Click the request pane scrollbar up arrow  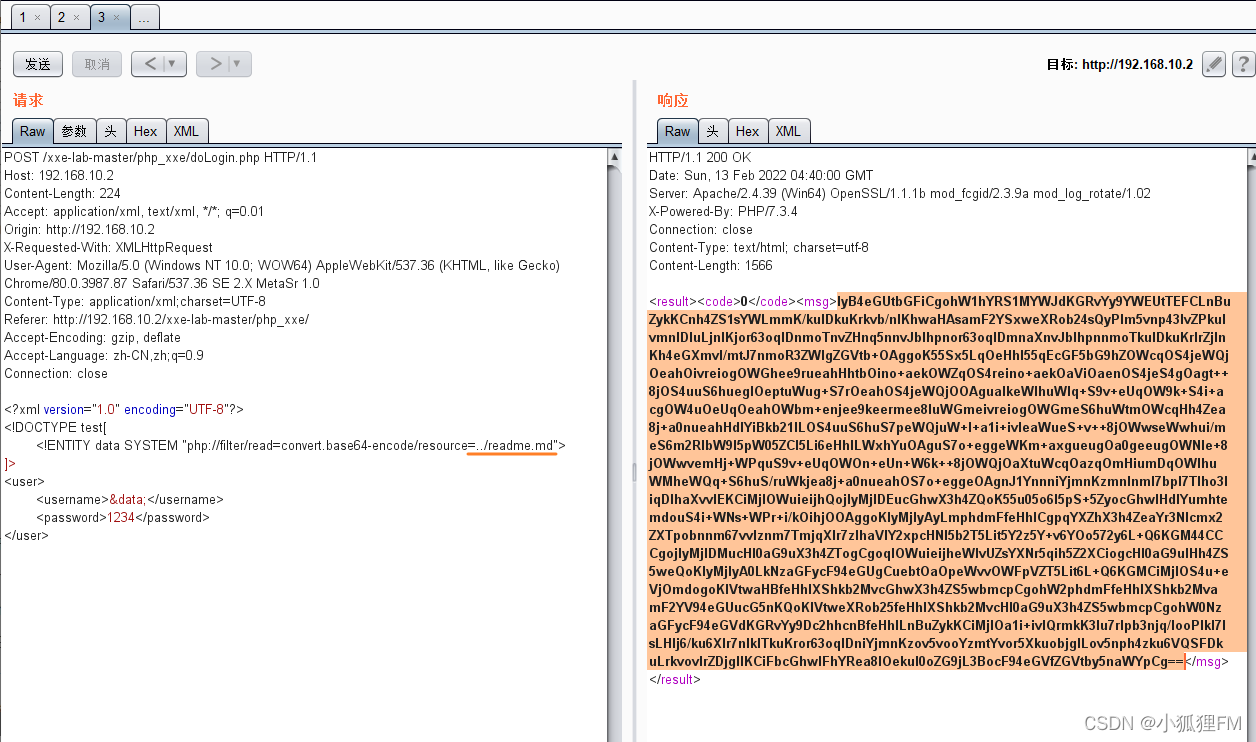pos(615,157)
